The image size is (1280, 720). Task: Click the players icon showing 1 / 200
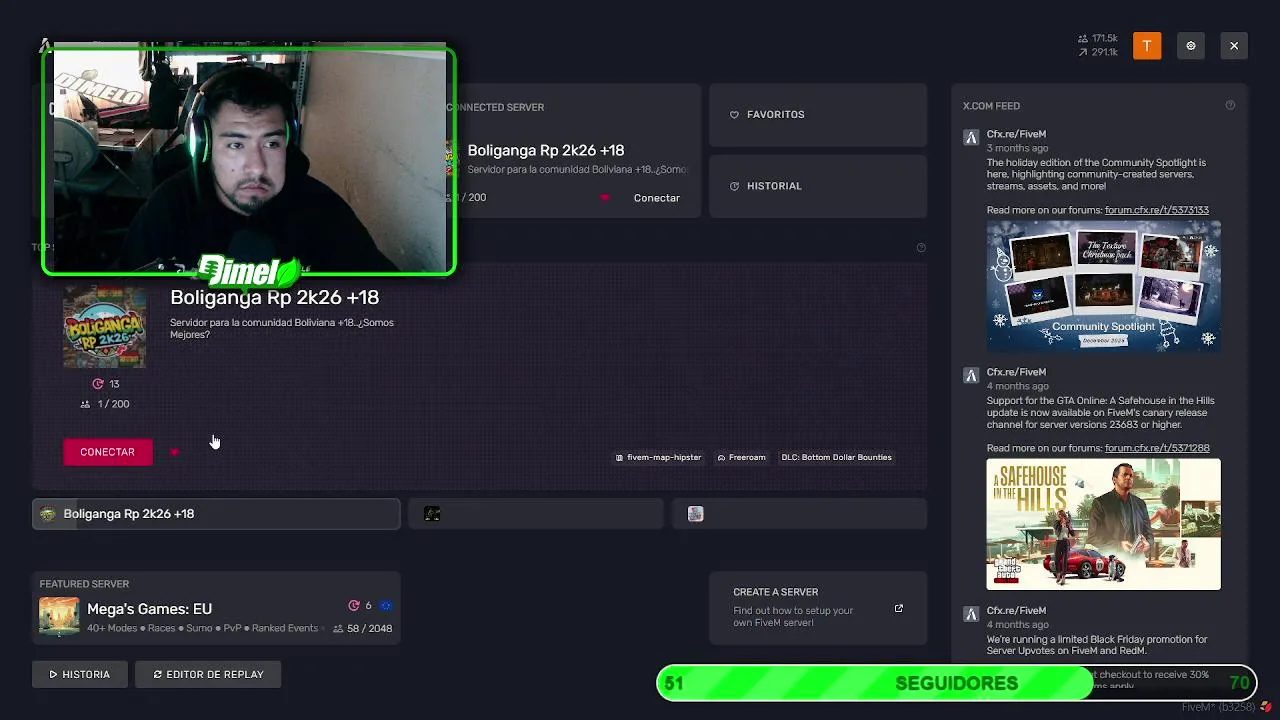pyautogui.click(x=85, y=404)
